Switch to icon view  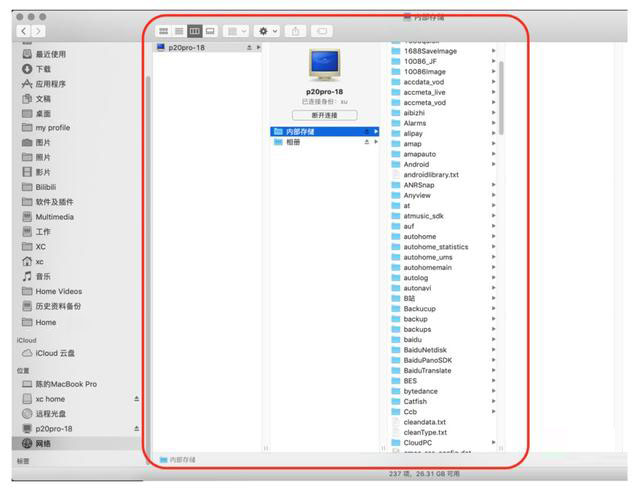coord(164,31)
